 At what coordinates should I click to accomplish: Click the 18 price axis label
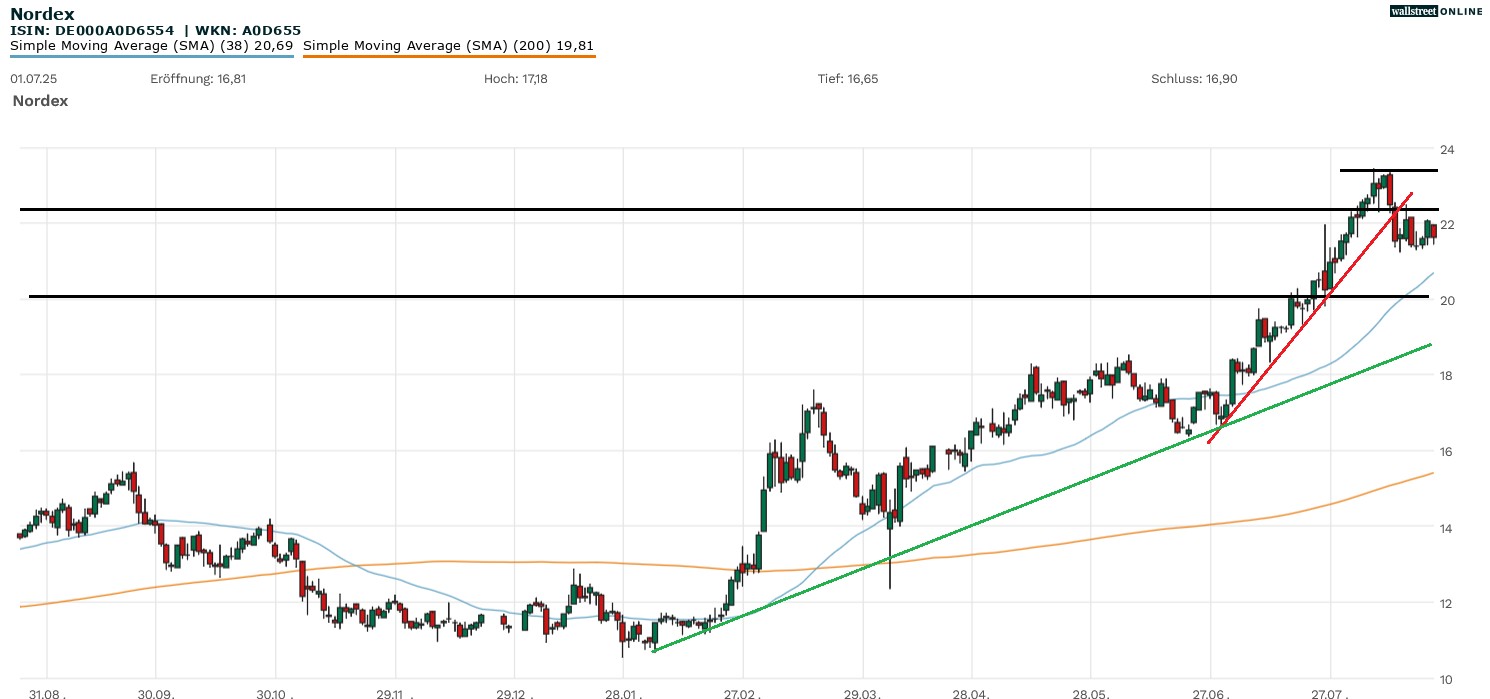click(x=1447, y=376)
